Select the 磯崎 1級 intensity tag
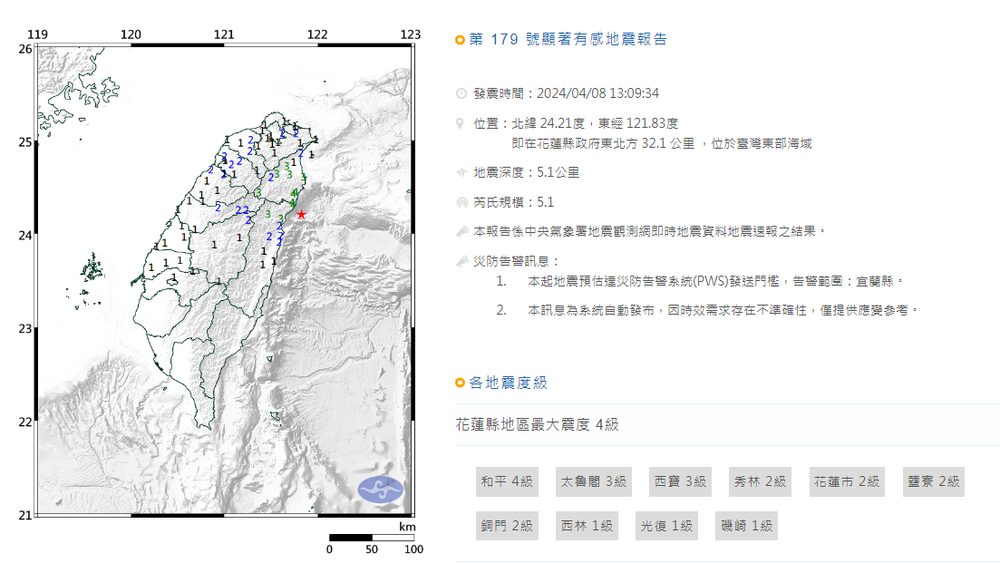The width and height of the screenshot is (1000, 563). 746,526
